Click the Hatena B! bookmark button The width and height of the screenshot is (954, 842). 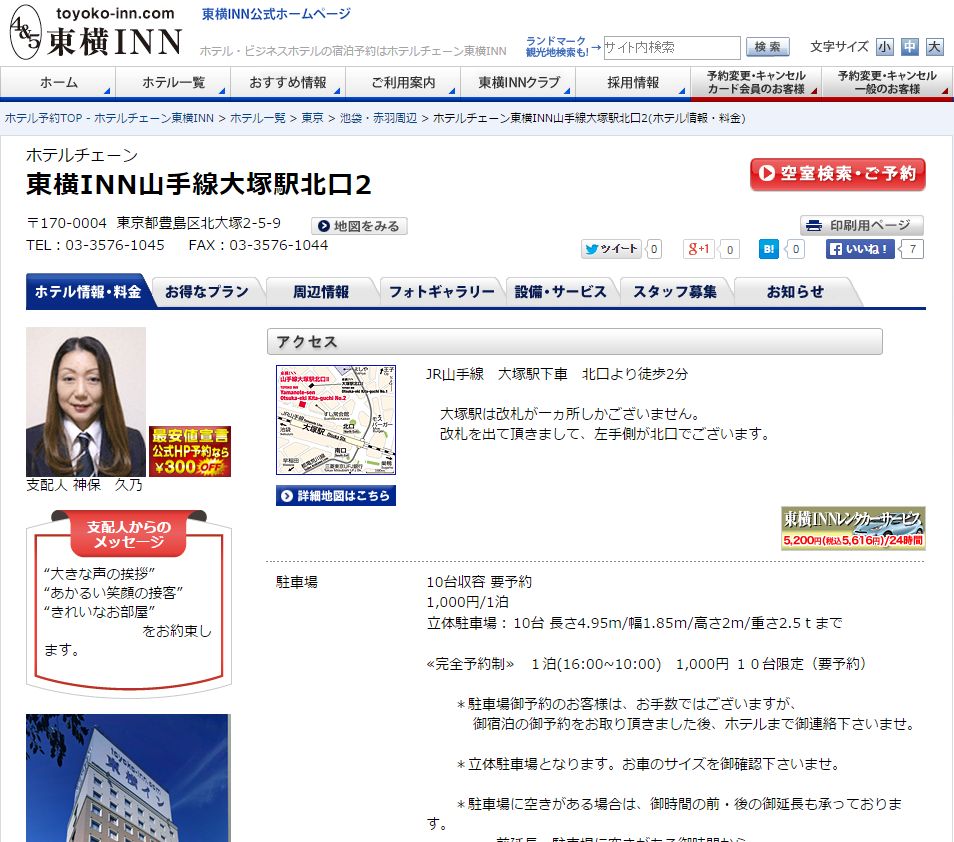(768, 249)
